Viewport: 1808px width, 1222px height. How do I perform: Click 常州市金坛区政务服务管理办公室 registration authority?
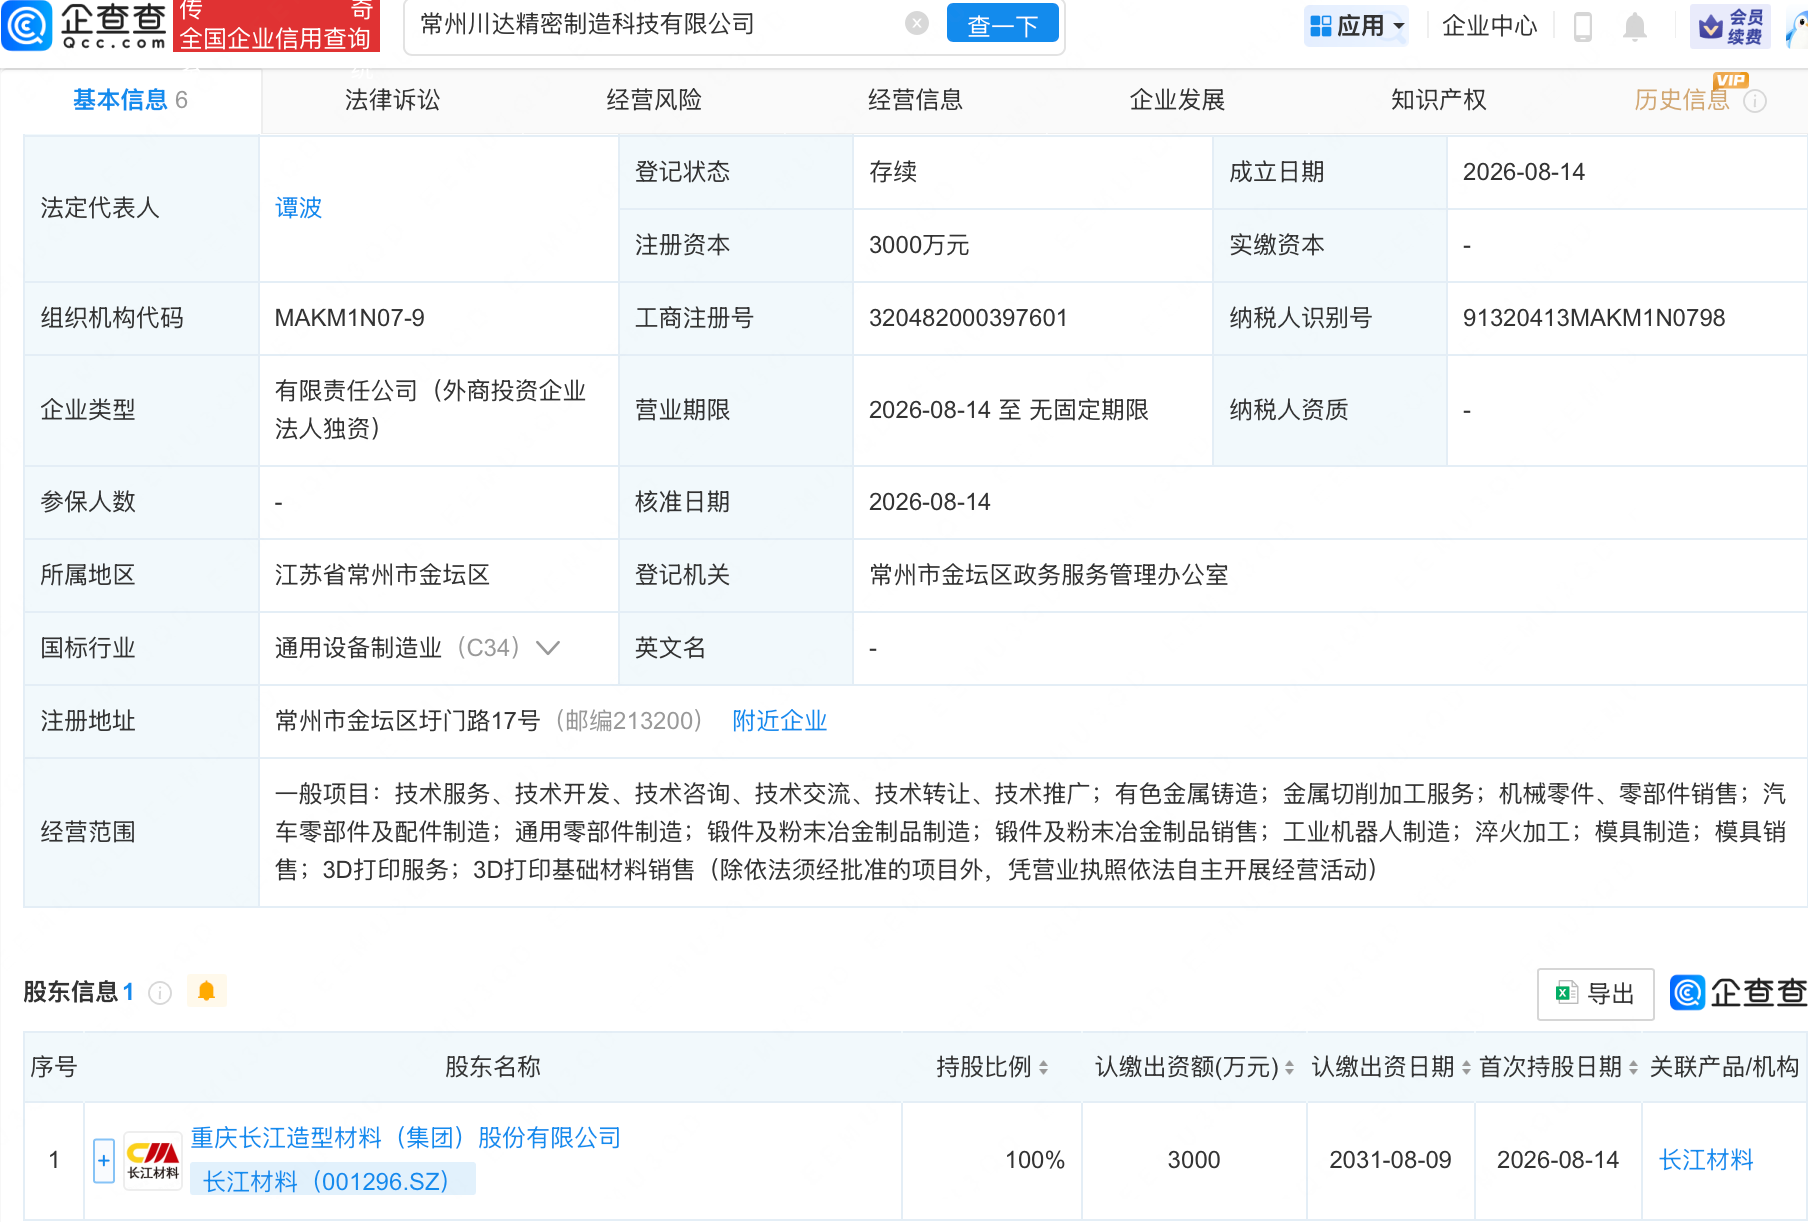click(1049, 575)
